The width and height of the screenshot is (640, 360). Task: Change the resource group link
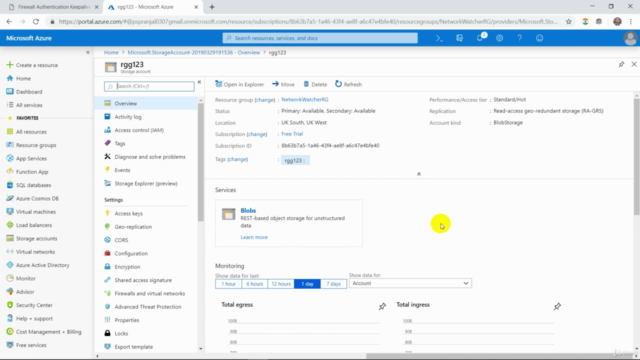click(x=265, y=100)
